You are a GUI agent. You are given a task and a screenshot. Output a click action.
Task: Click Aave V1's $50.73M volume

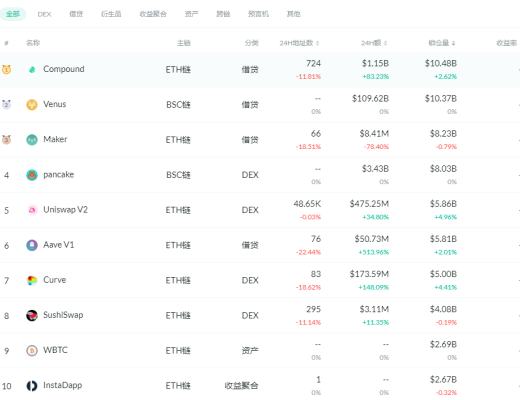pyautogui.click(x=372, y=239)
